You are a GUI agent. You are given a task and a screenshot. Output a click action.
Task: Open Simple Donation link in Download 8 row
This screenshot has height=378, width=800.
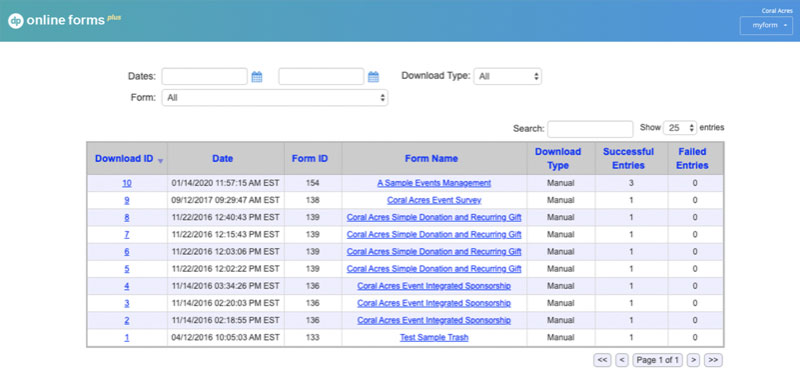pos(434,217)
